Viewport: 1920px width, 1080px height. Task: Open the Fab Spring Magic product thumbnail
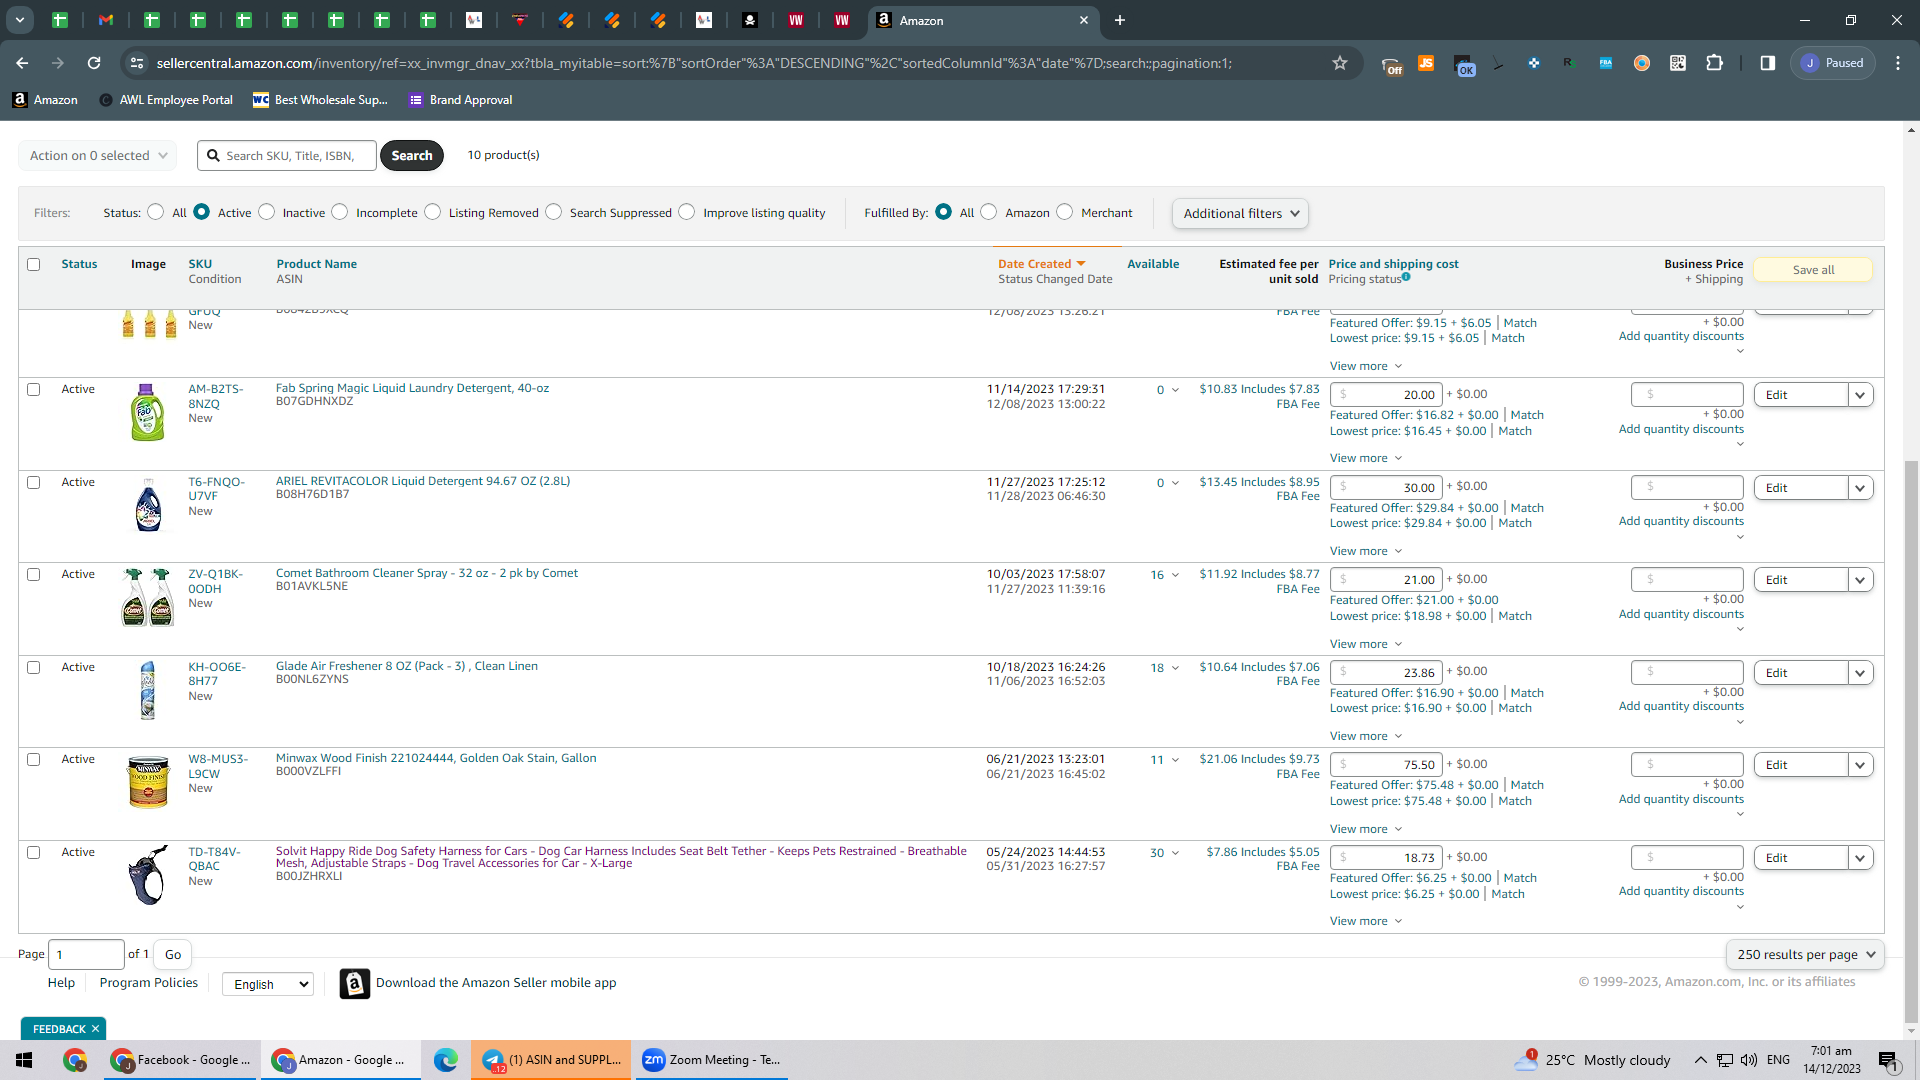(148, 412)
